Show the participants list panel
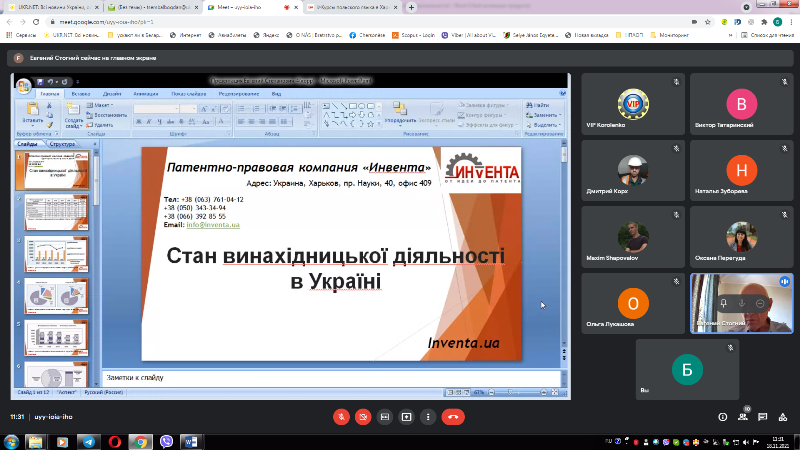This screenshot has height=450, width=800. (x=745, y=416)
